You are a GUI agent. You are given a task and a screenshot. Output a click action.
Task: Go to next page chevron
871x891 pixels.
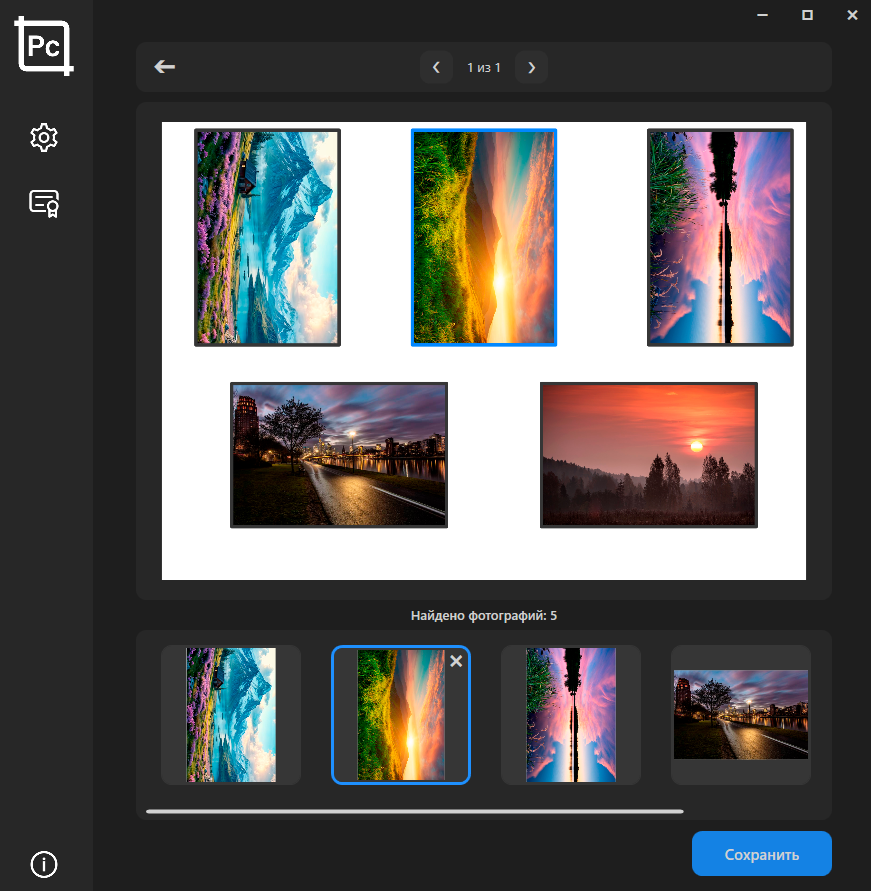531,68
